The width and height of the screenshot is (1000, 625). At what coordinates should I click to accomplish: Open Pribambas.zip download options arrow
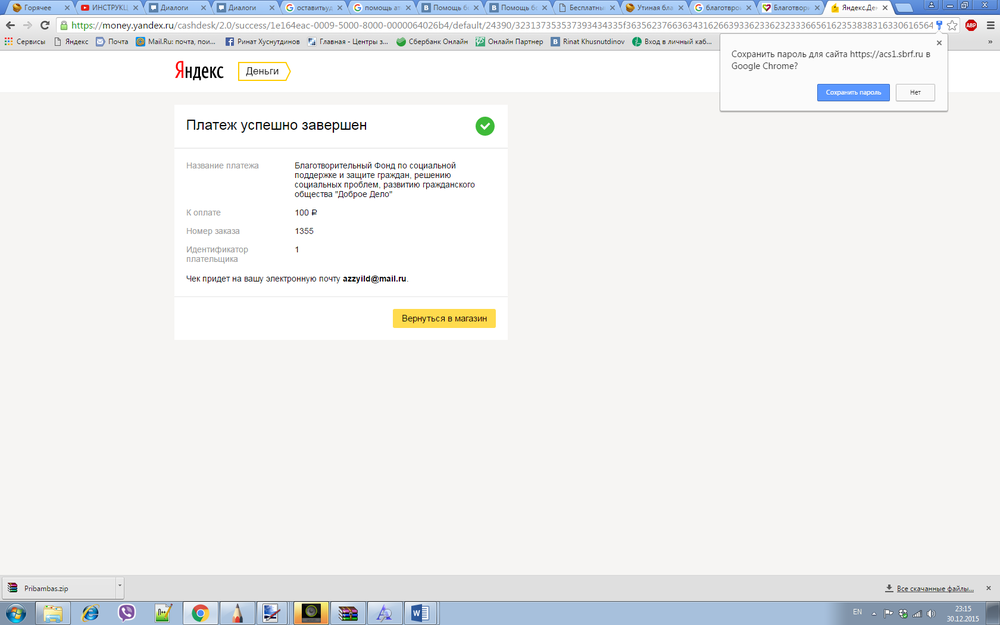point(119,588)
